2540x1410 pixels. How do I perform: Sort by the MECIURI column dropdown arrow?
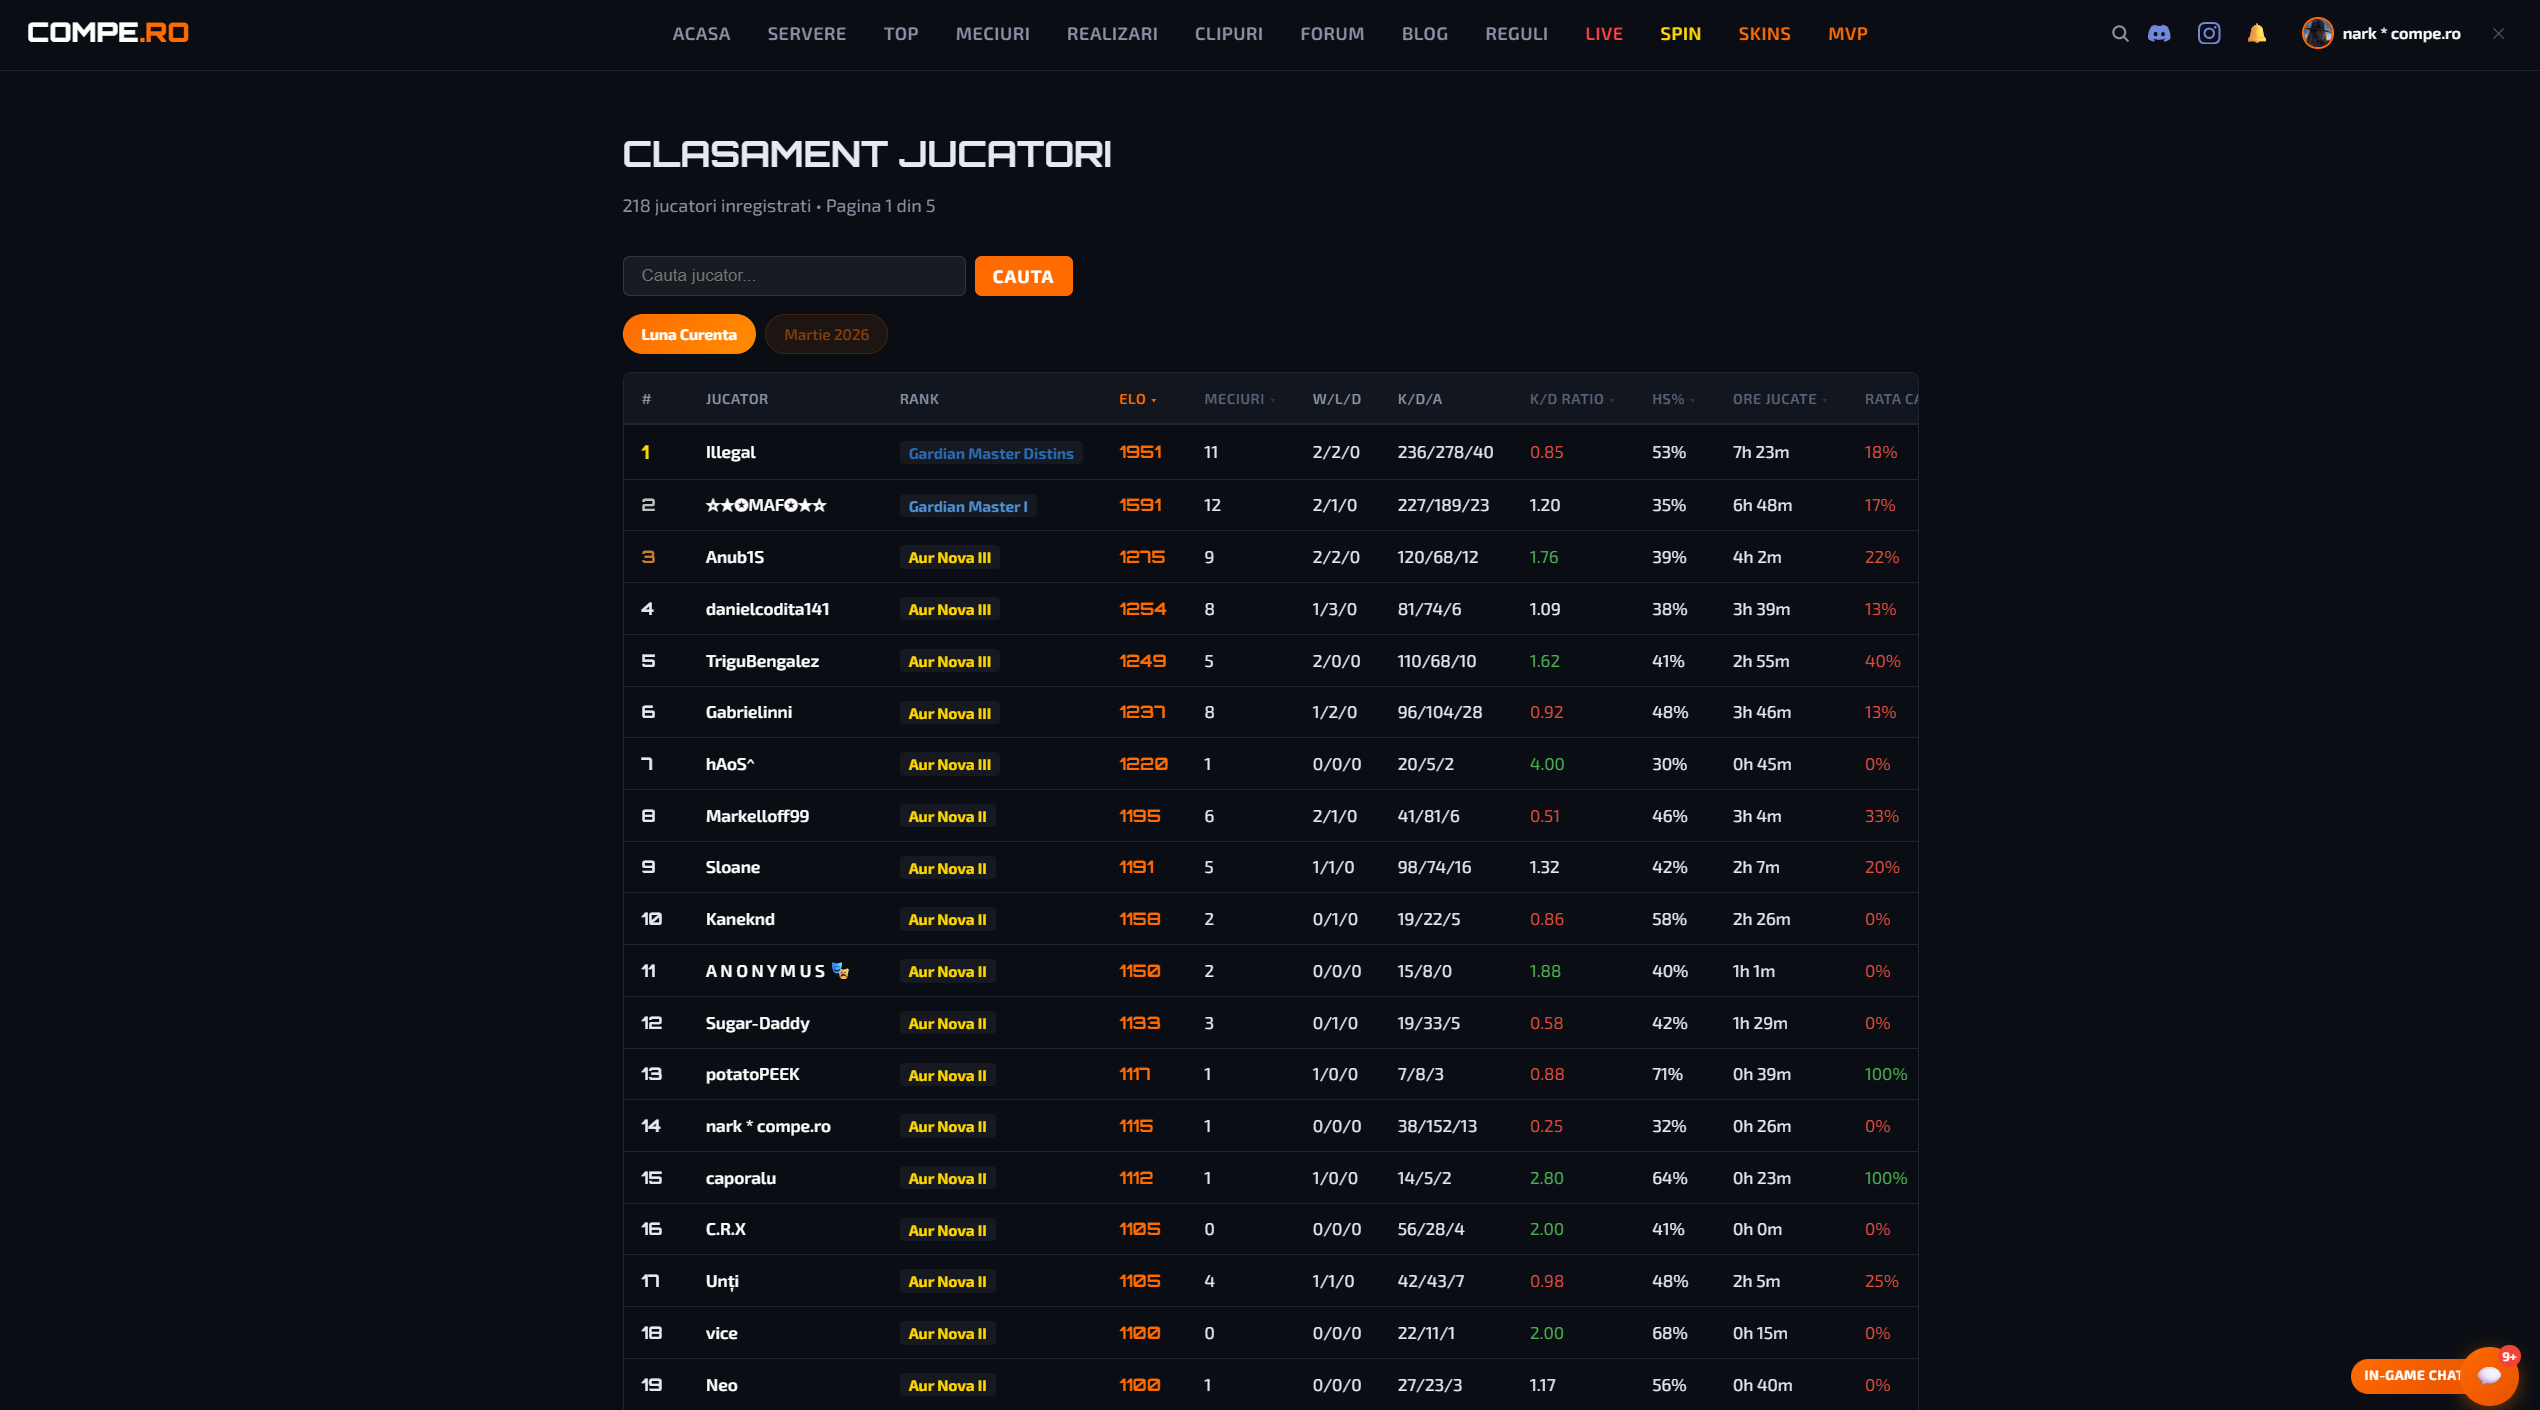[1271, 399]
